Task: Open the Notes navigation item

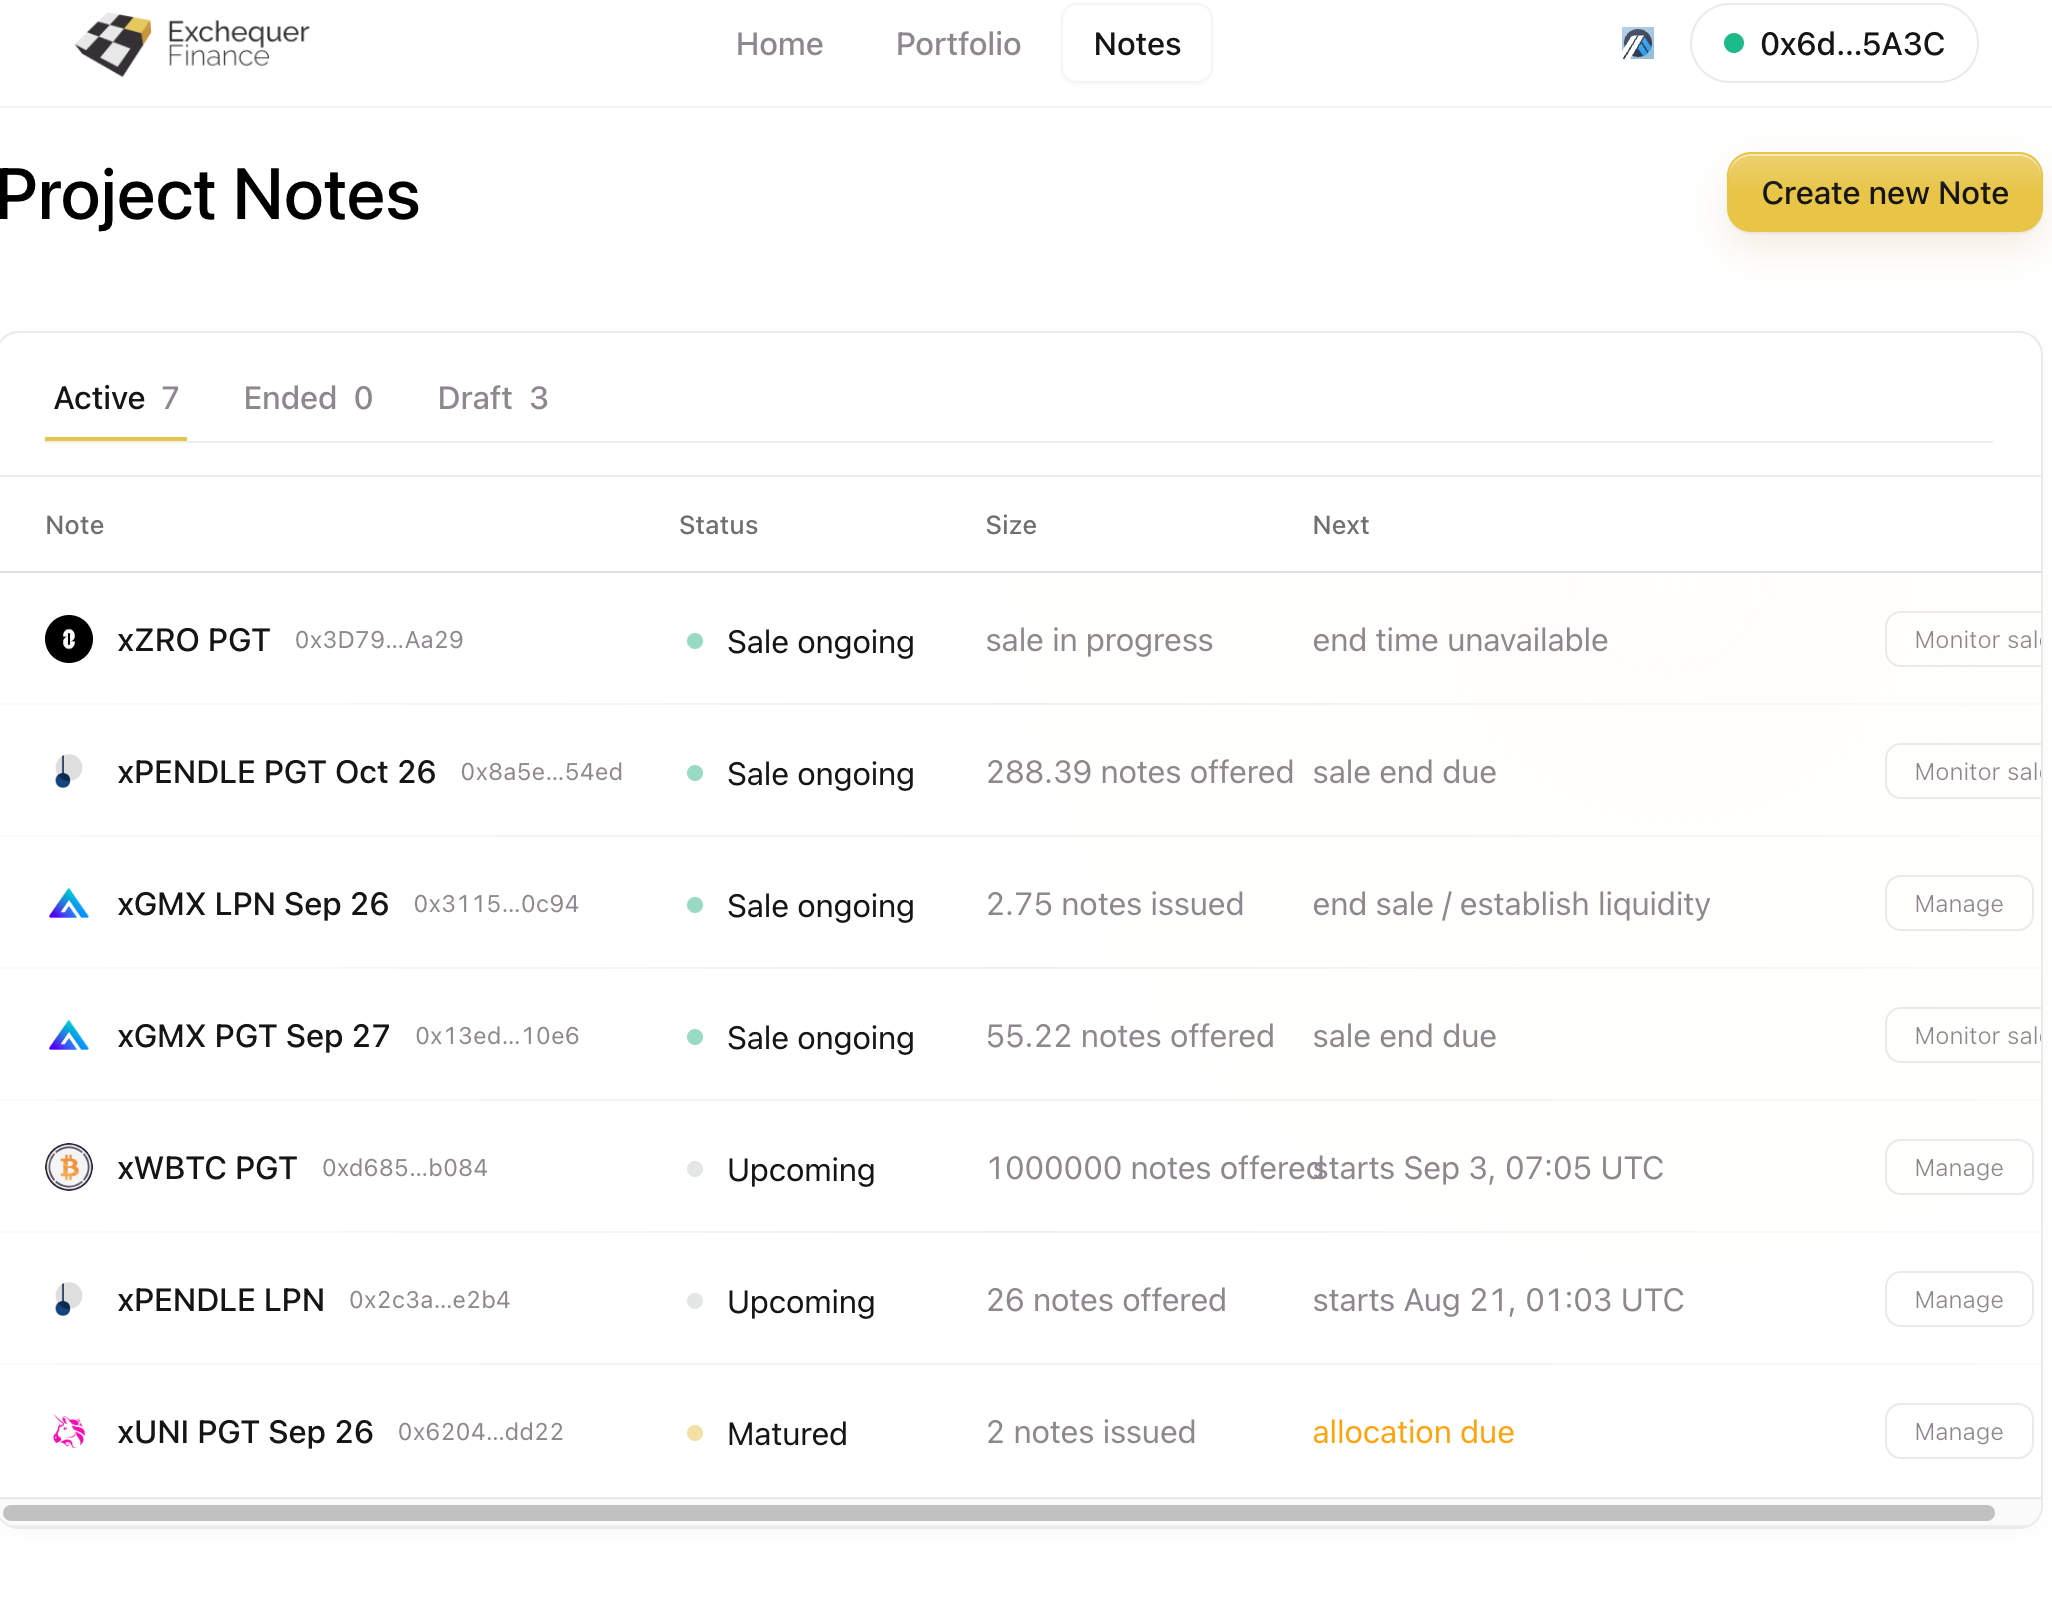Action: 1137,44
